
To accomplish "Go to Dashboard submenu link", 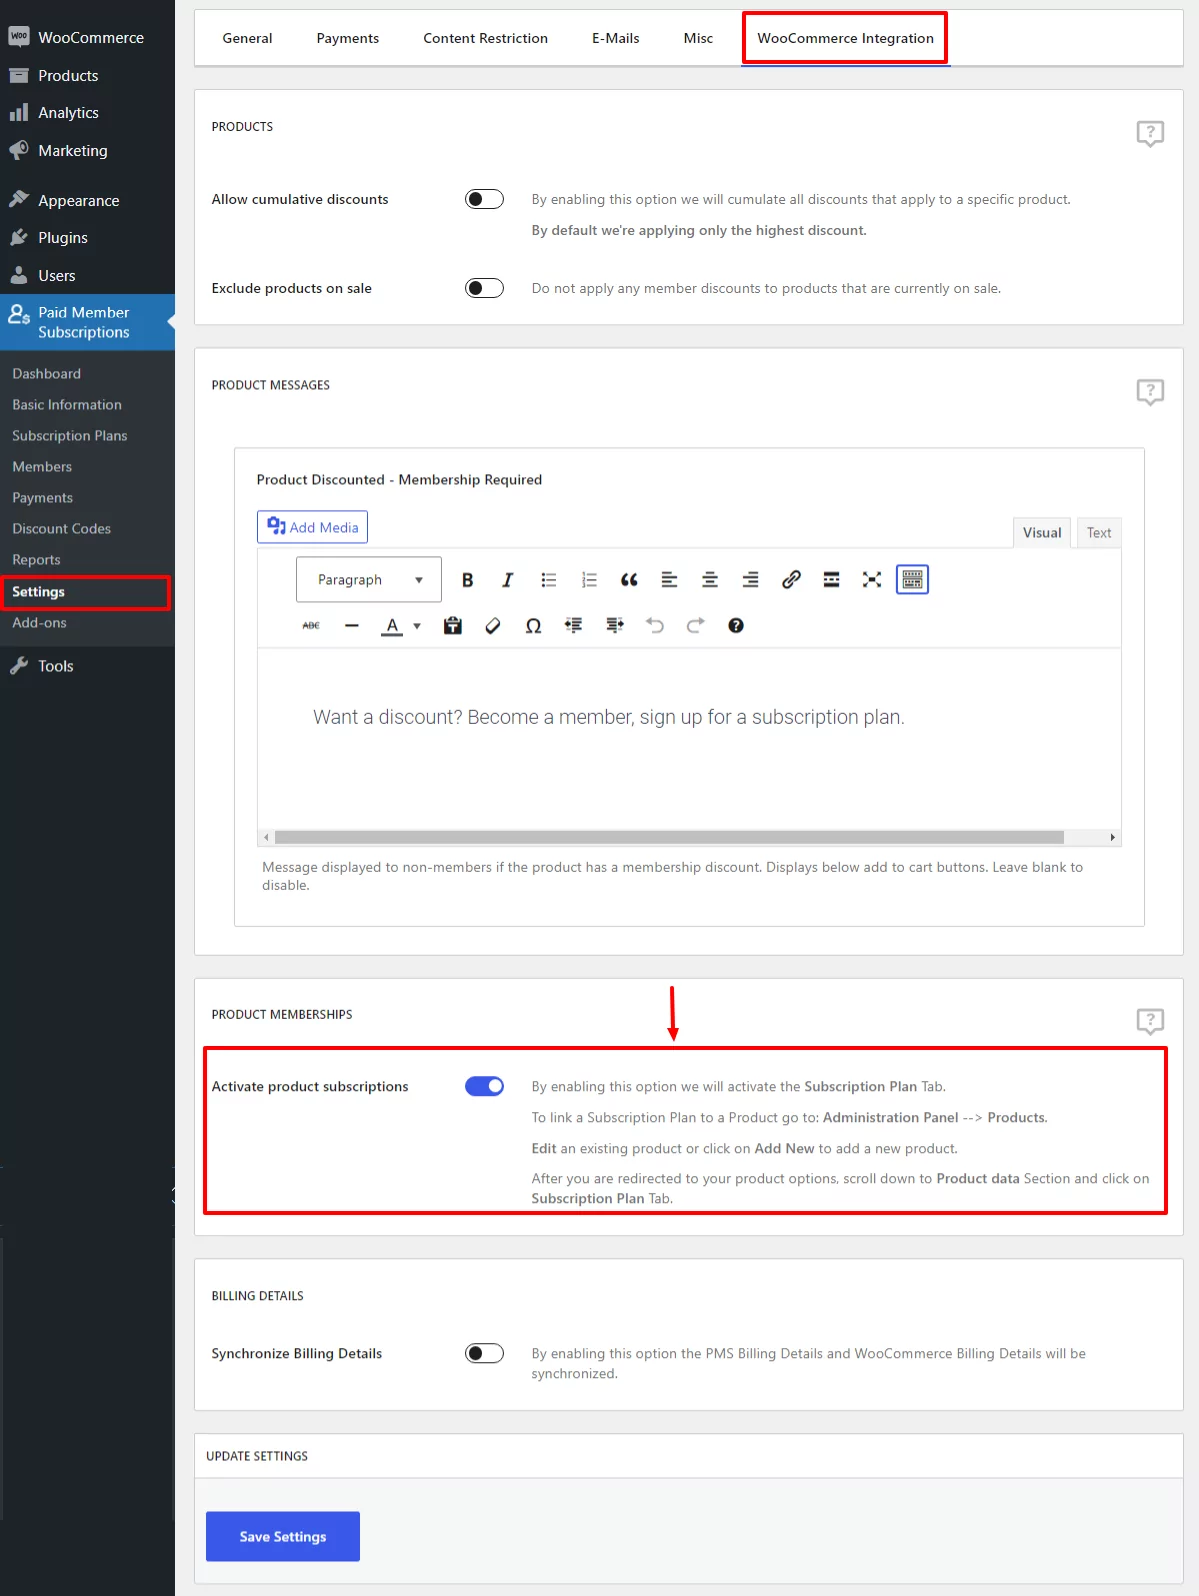I will point(46,373).
